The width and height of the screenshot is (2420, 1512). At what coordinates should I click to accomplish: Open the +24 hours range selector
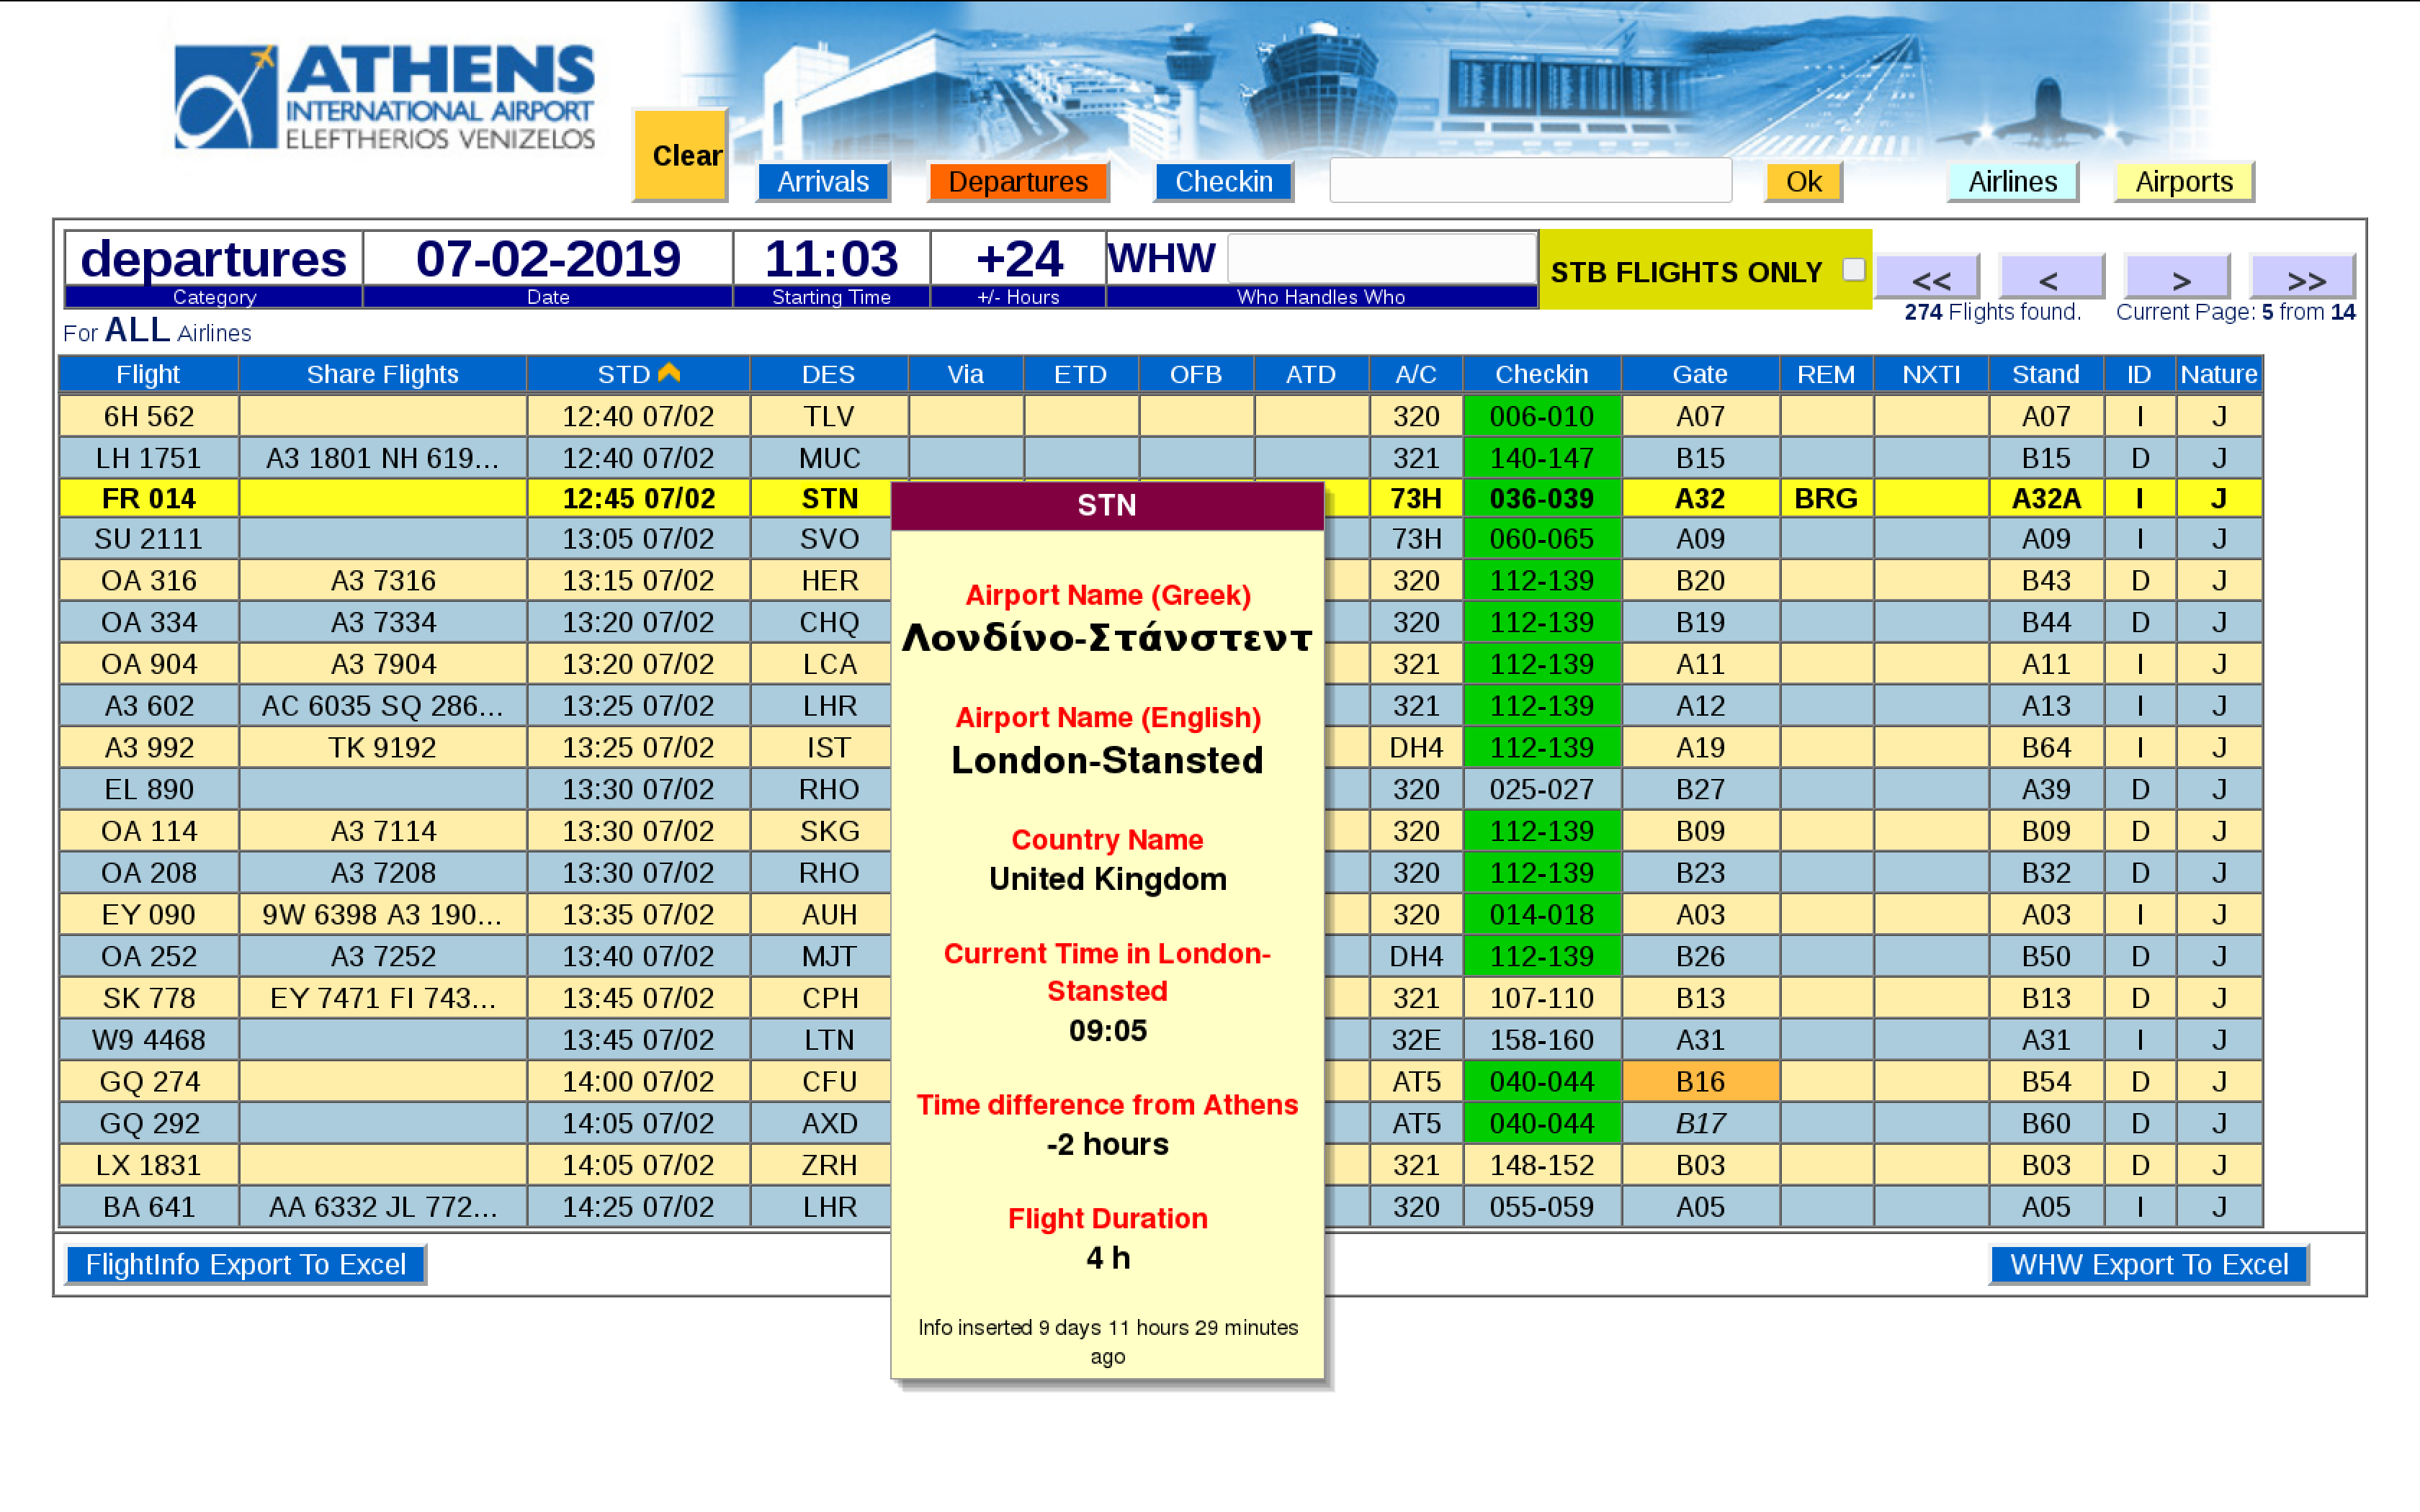(x=1018, y=259)
